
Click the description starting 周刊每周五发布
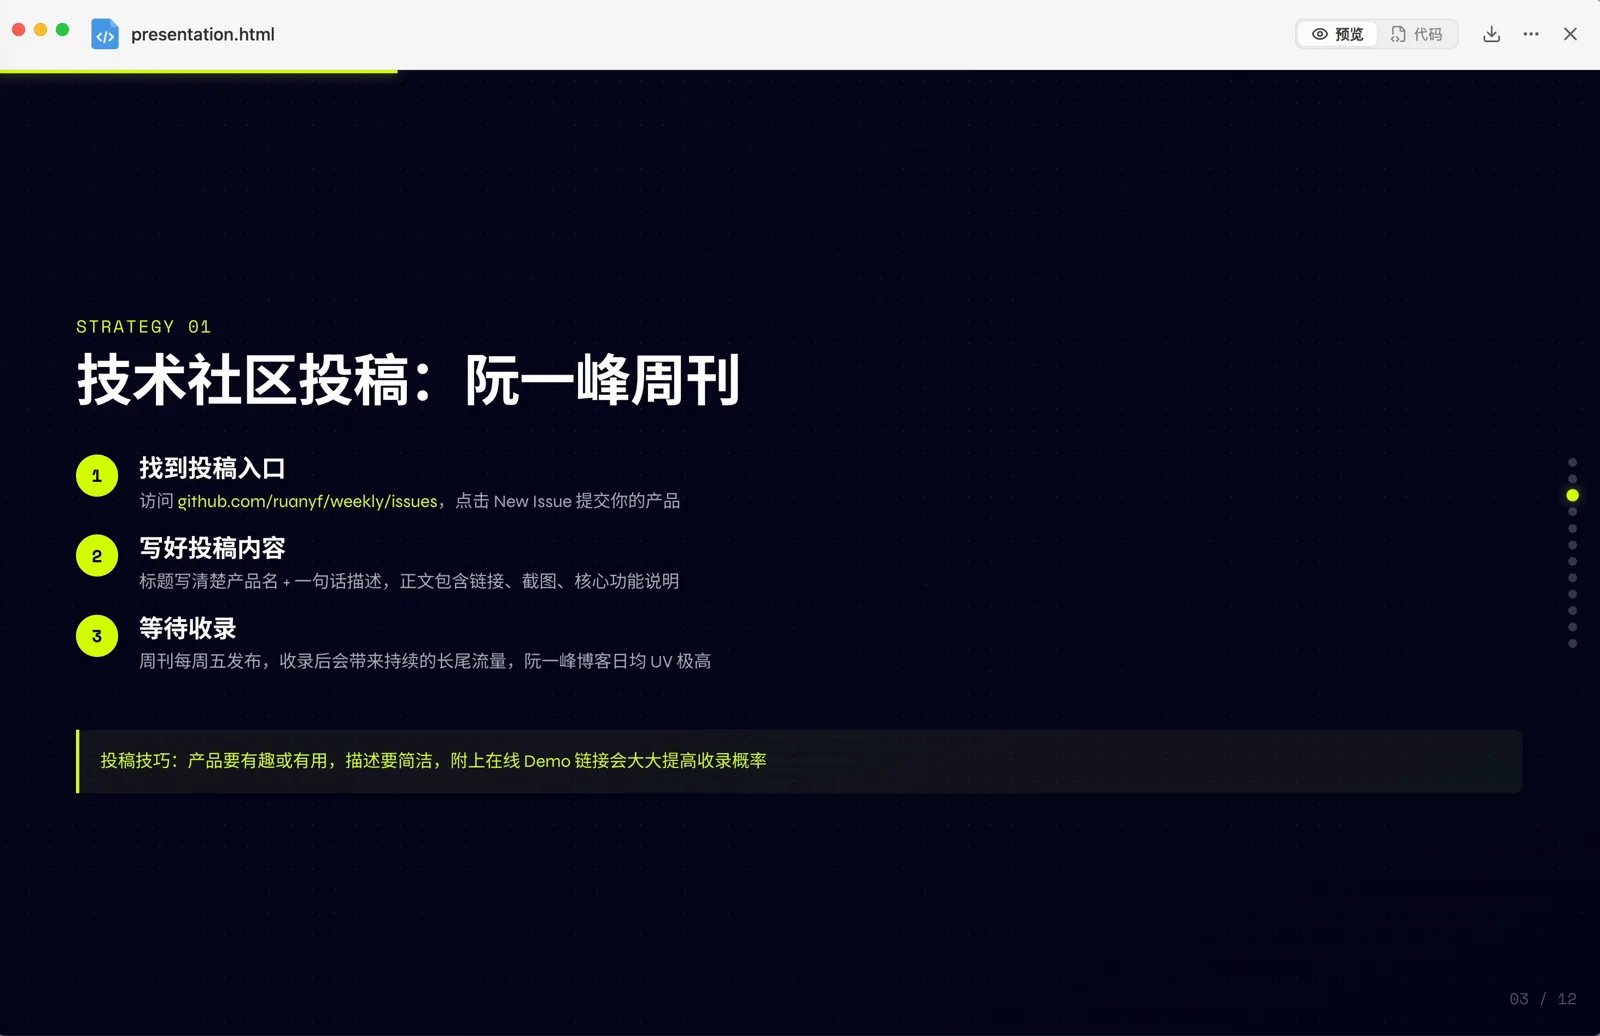(x=425, y=661)
